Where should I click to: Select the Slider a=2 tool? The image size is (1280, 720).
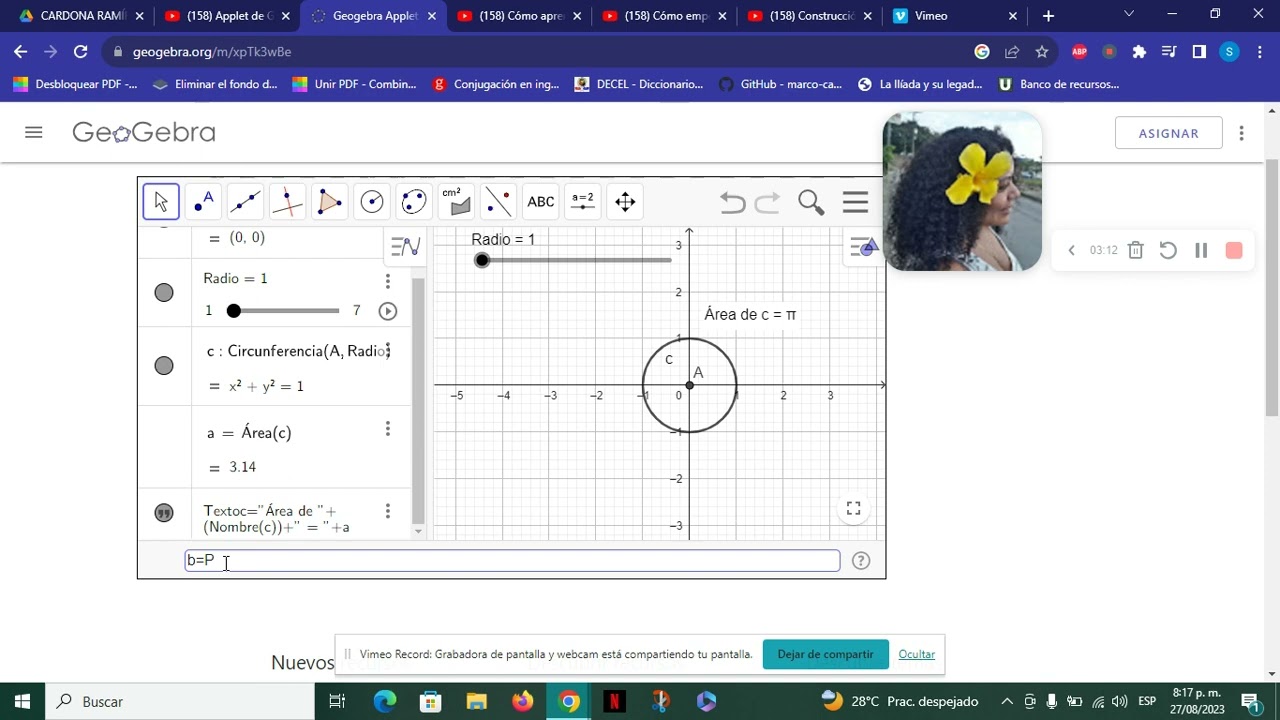[x=583, y=202]
